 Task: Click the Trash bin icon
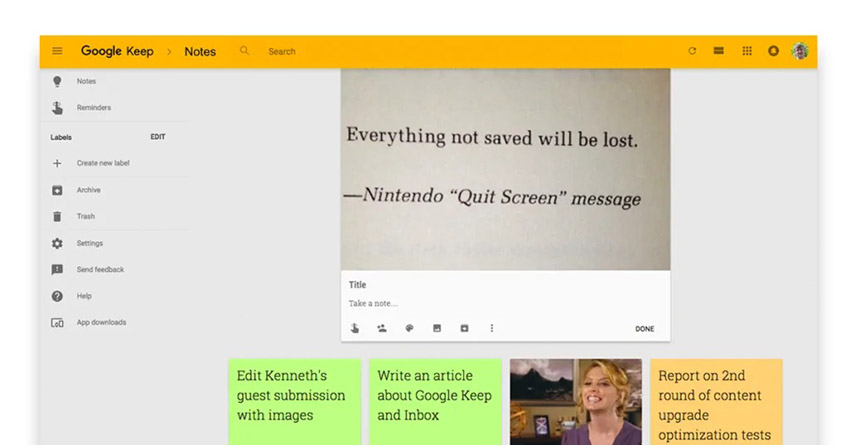[57, 216]
